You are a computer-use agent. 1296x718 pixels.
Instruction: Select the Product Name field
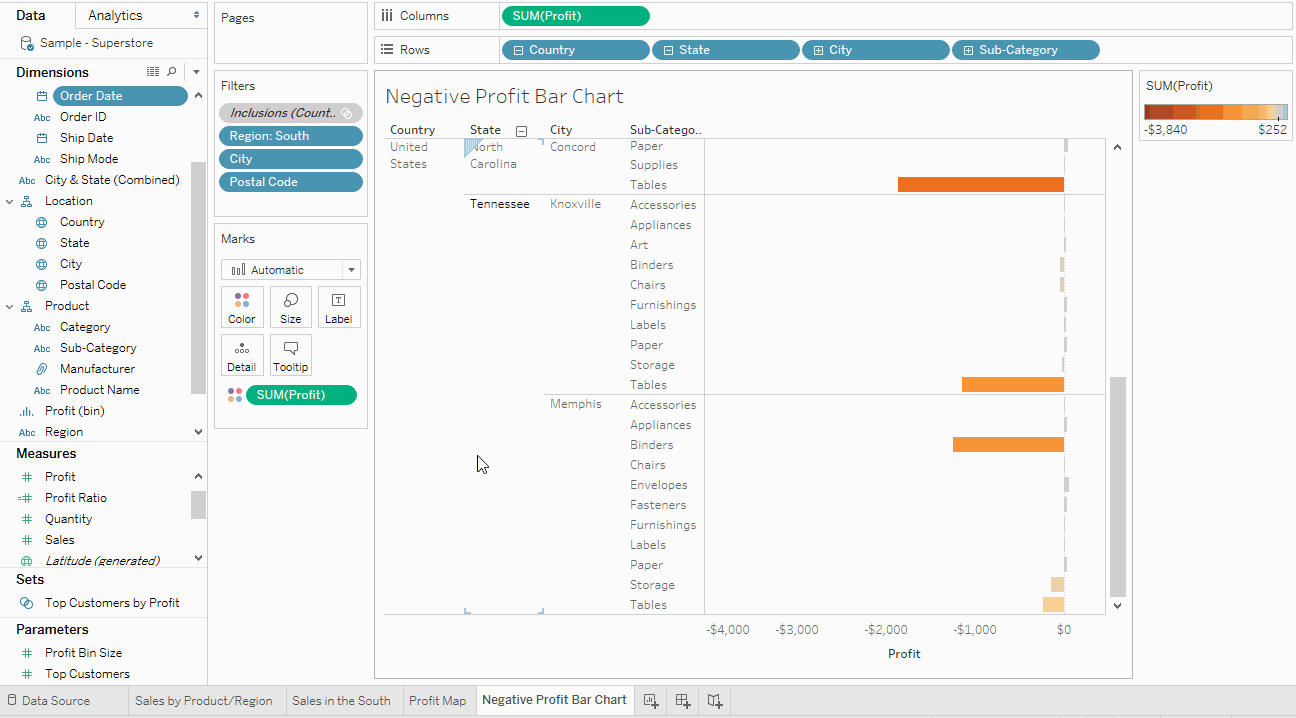coord(99,390)
